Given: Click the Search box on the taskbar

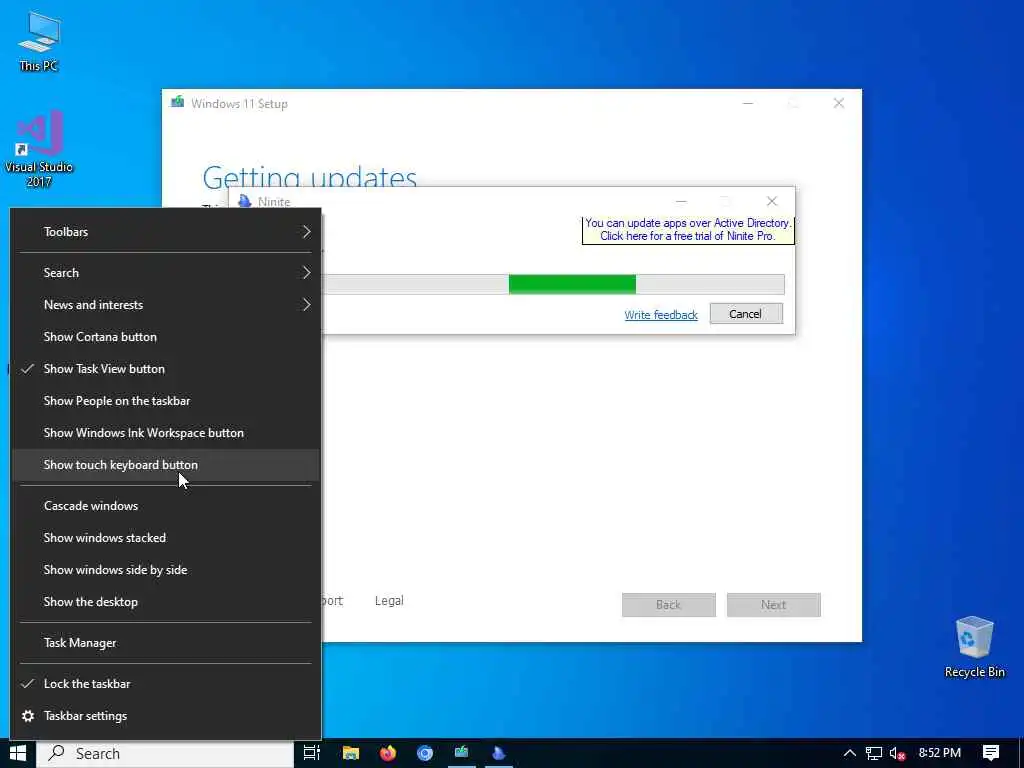Looking at the screenshot, I should [x=165, y=754].
